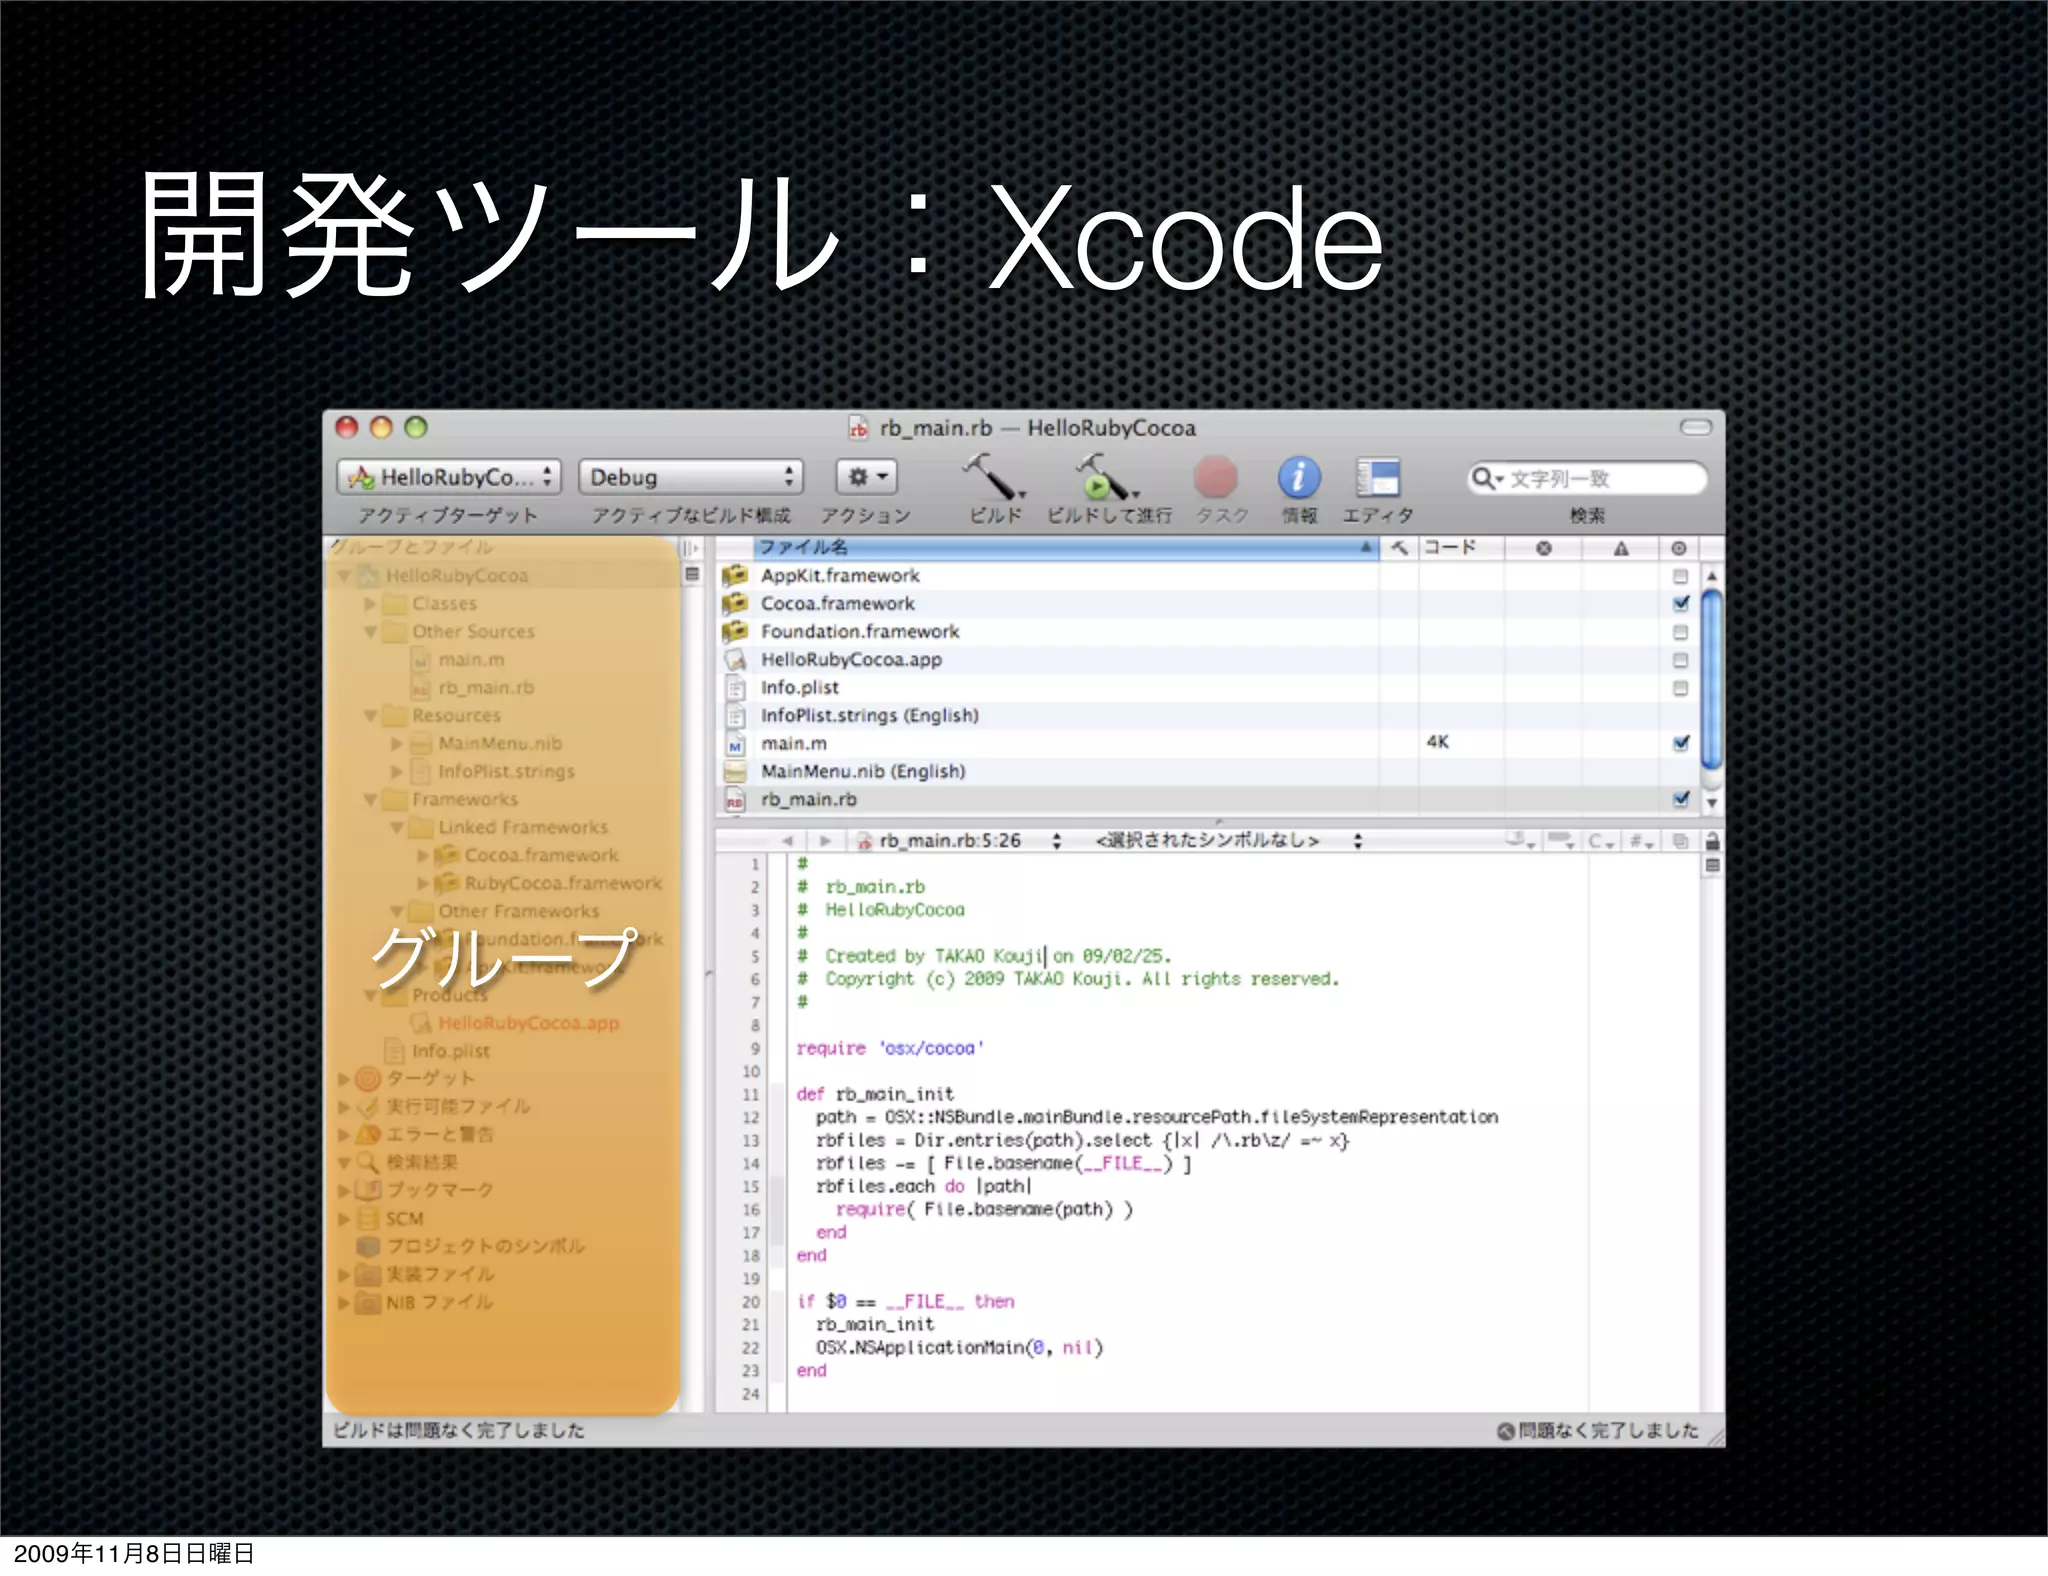Click the hammer build-status column header
The width and height of the screenshot is (2048, 1576).
(1399, 547)
